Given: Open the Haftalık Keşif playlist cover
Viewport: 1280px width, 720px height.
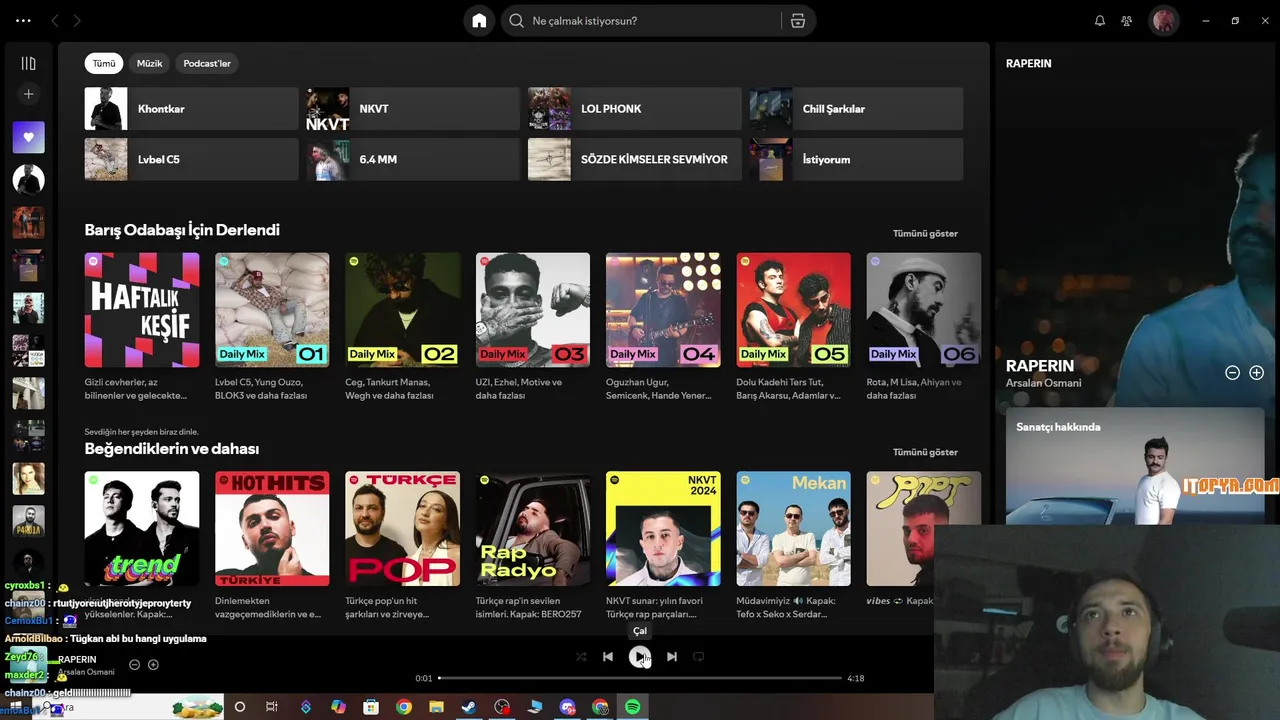Looking at the screenshot, I should (142, 310).
